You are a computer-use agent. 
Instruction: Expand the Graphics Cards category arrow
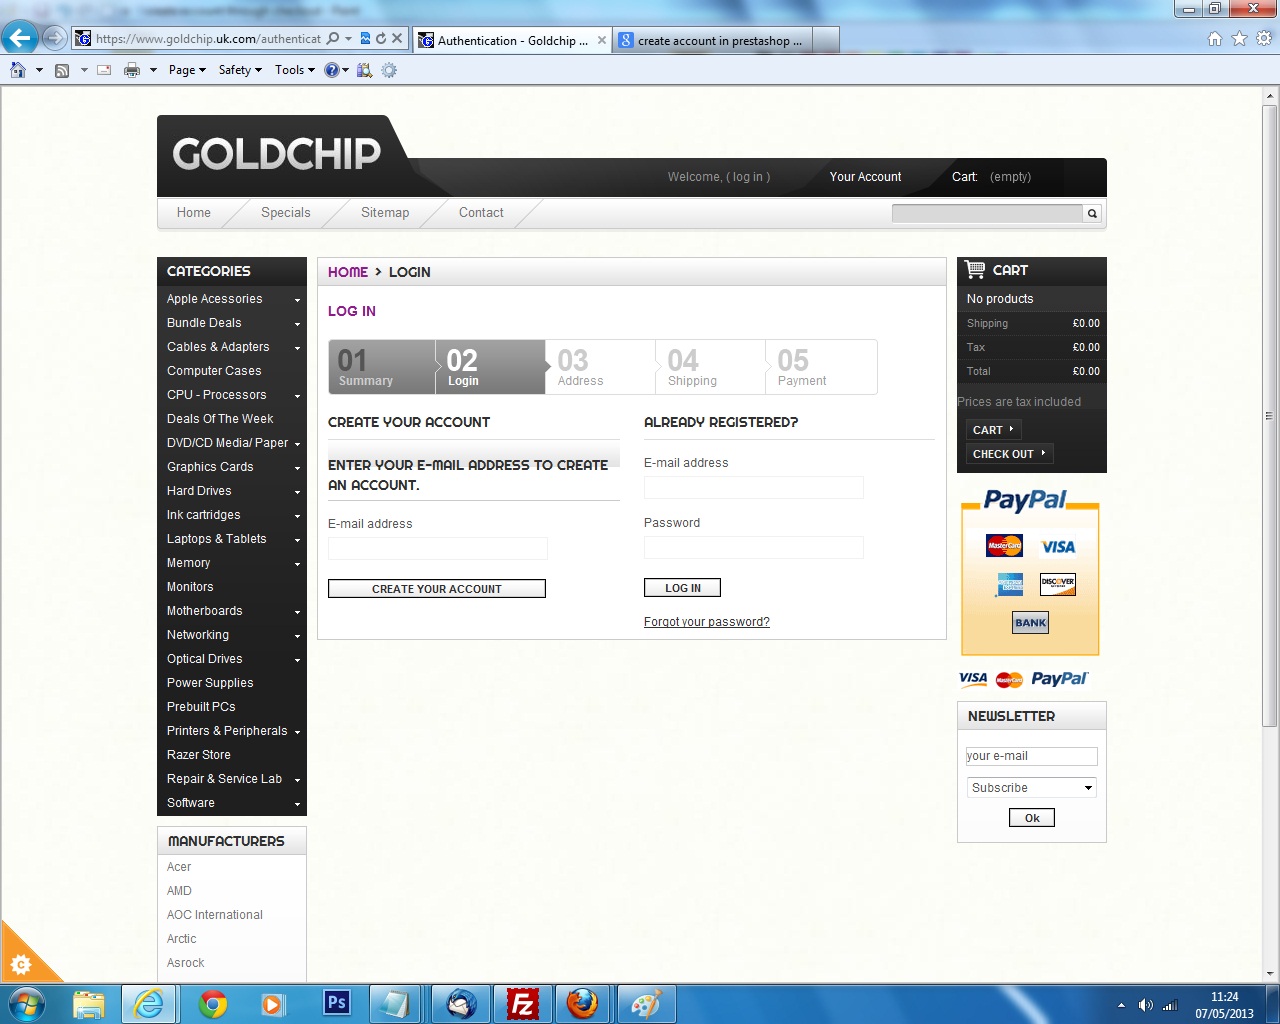(x=297, y=468)
